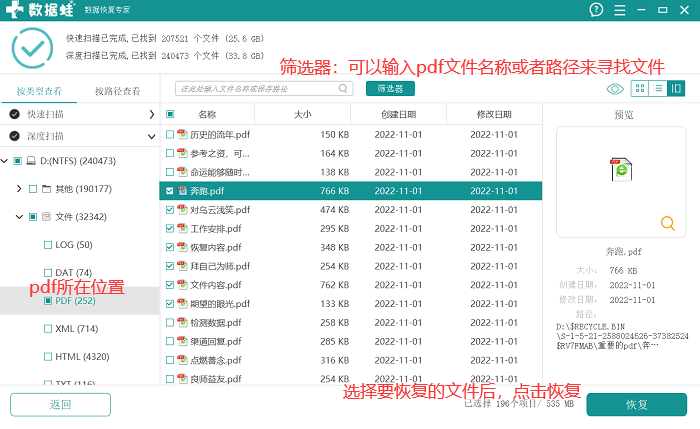This screenshot has height=429, width=700.
Task: Sort by 创建日期 column header
Action: pos(398,114)
